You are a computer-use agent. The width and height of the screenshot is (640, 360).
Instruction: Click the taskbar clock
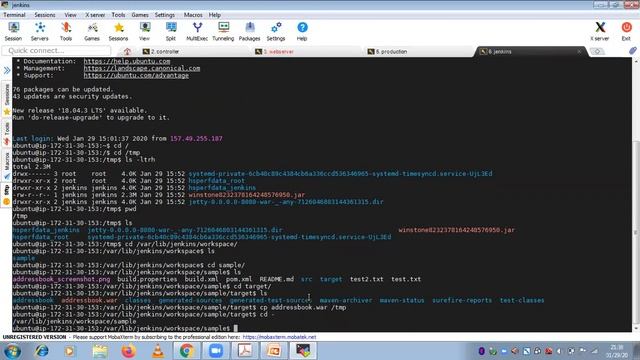tap(617, 351)
